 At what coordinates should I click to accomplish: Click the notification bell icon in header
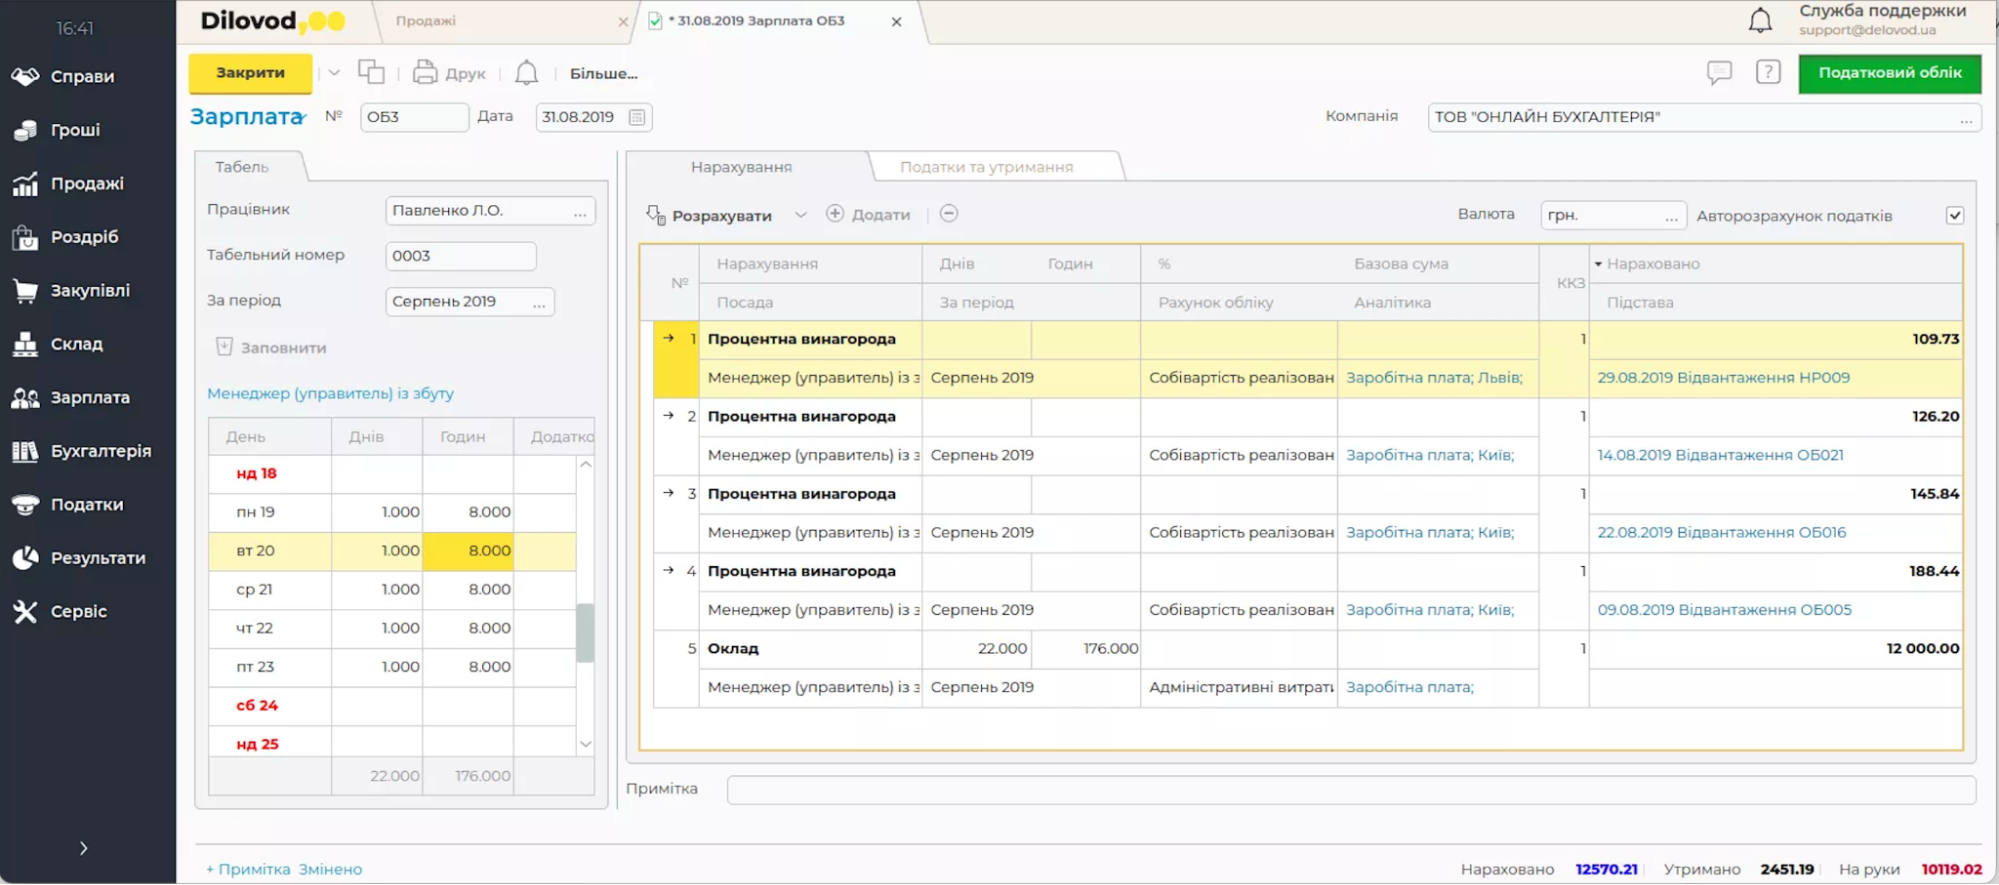(1759, 20)
